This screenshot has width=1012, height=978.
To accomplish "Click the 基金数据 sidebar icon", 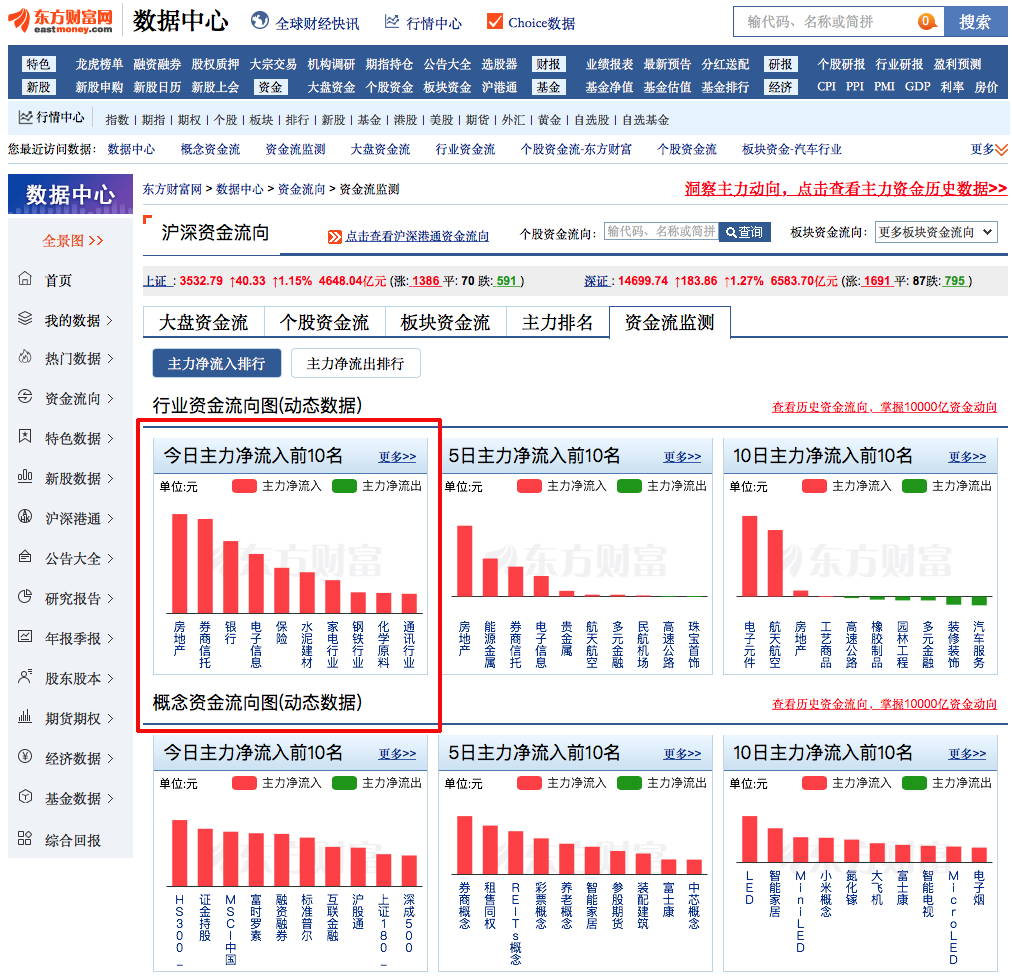I will coord(25,797).
